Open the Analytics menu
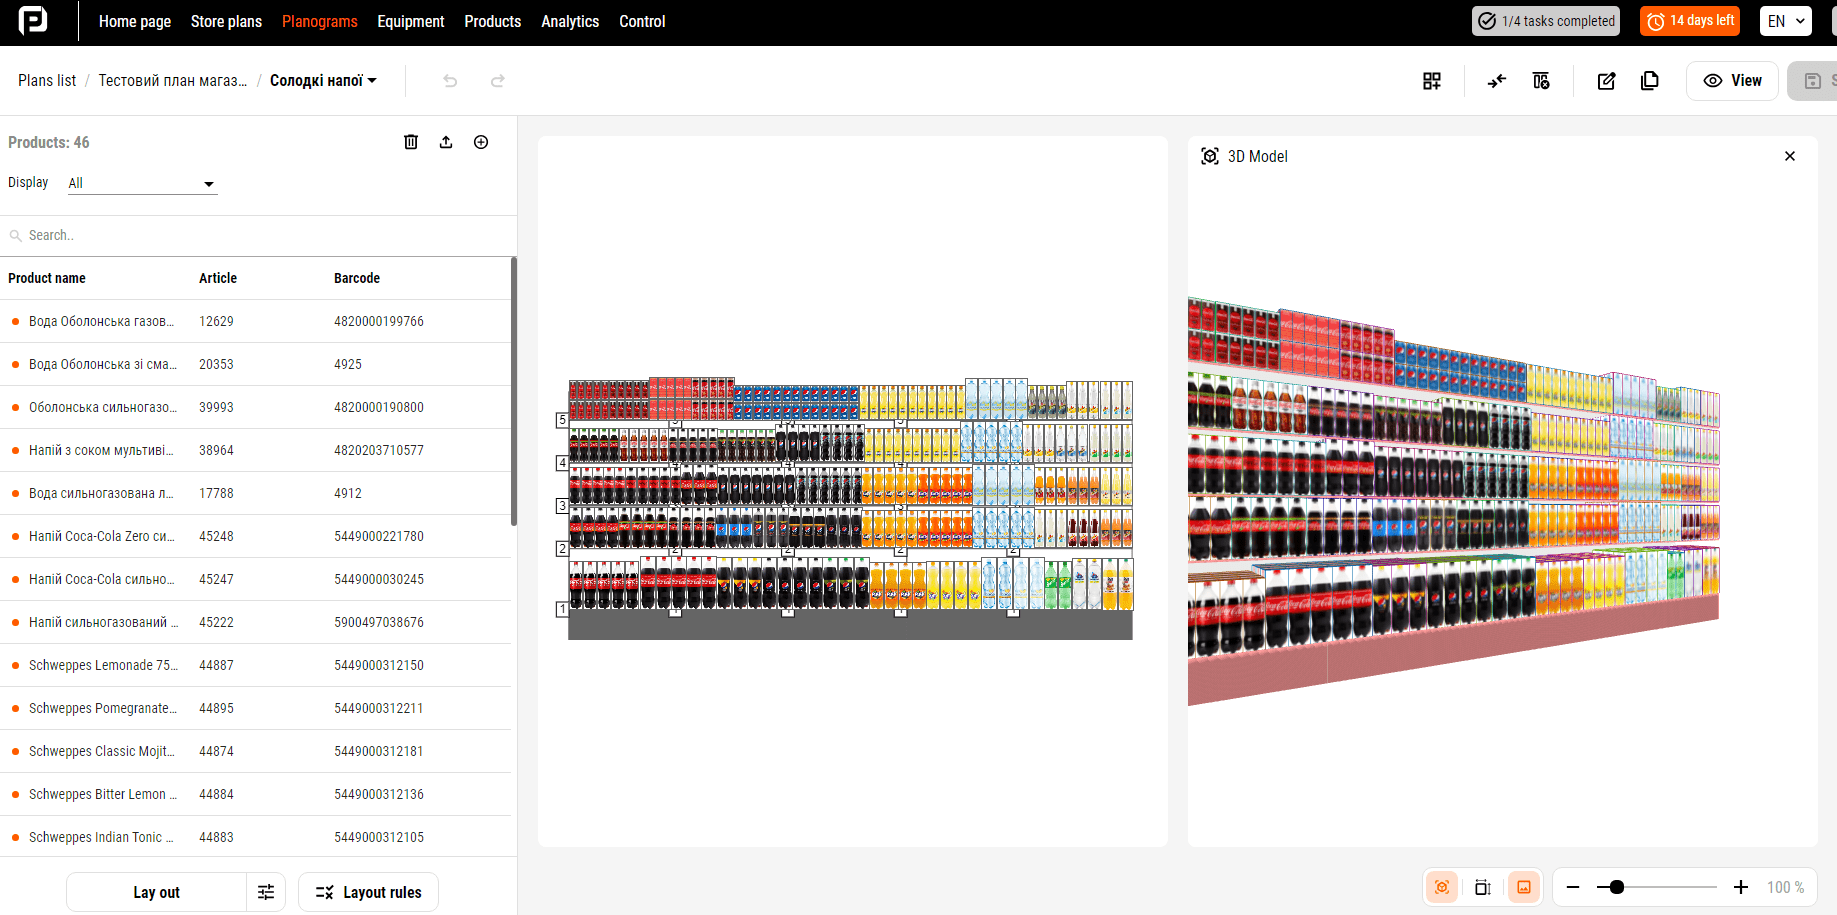The width and height of the screenshot is (1837, 915). click(570, 21)
